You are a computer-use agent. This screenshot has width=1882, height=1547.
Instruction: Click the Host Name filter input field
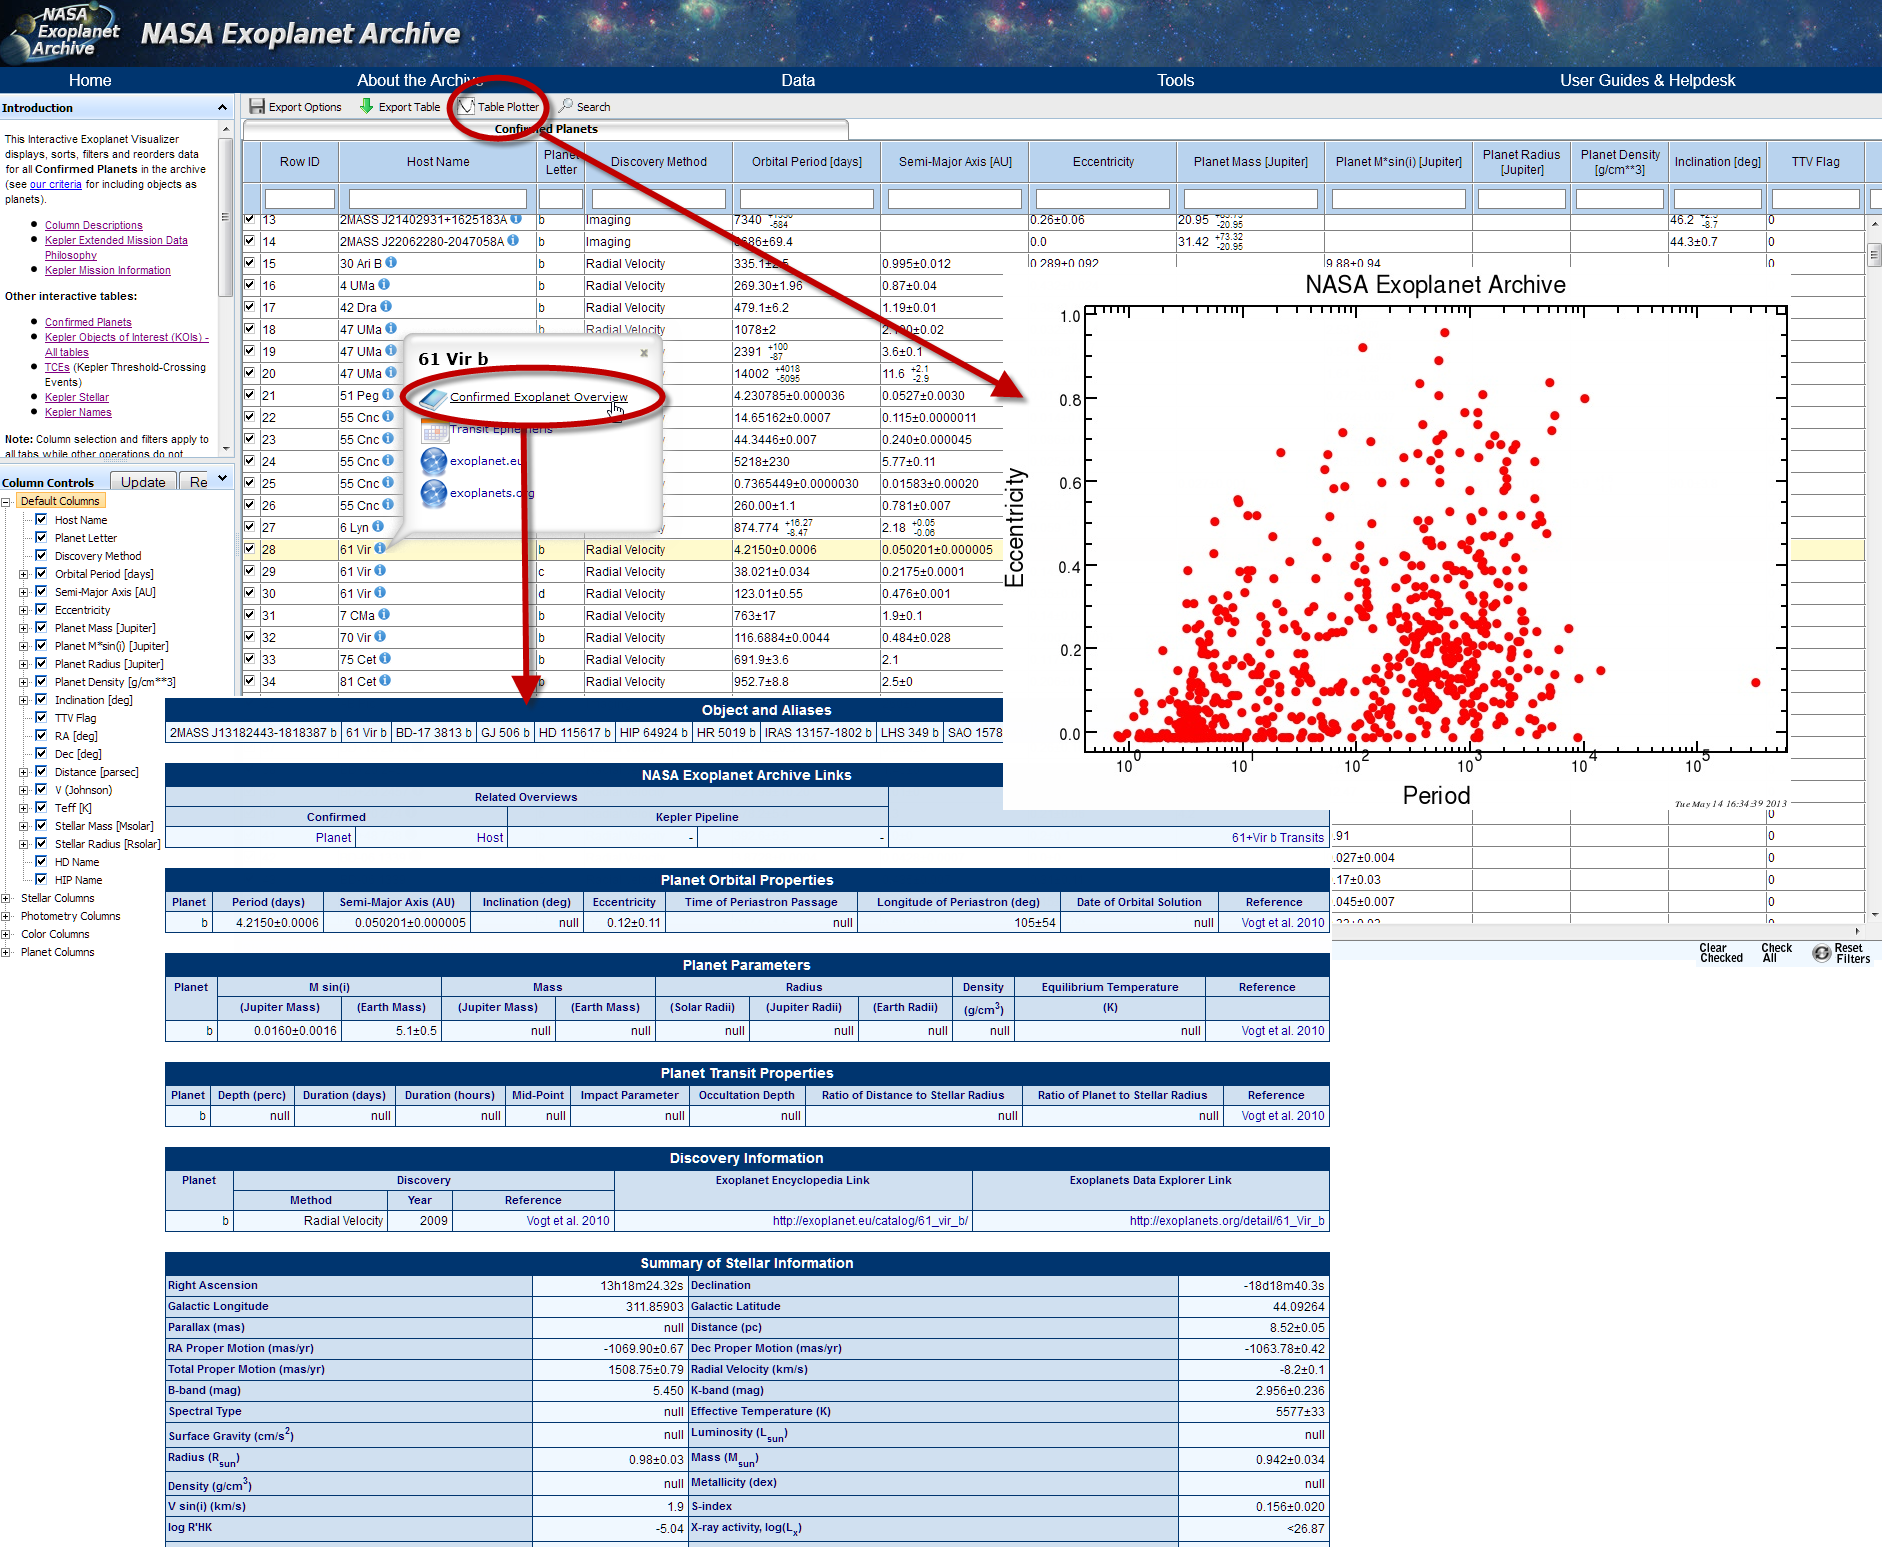(437, 199)
